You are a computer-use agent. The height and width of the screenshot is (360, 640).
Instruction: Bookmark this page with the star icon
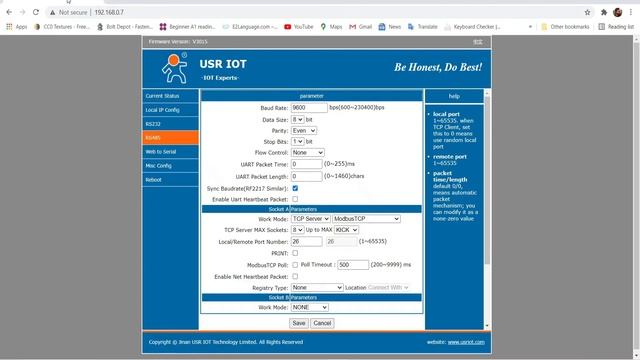click(x=587, y=12)
